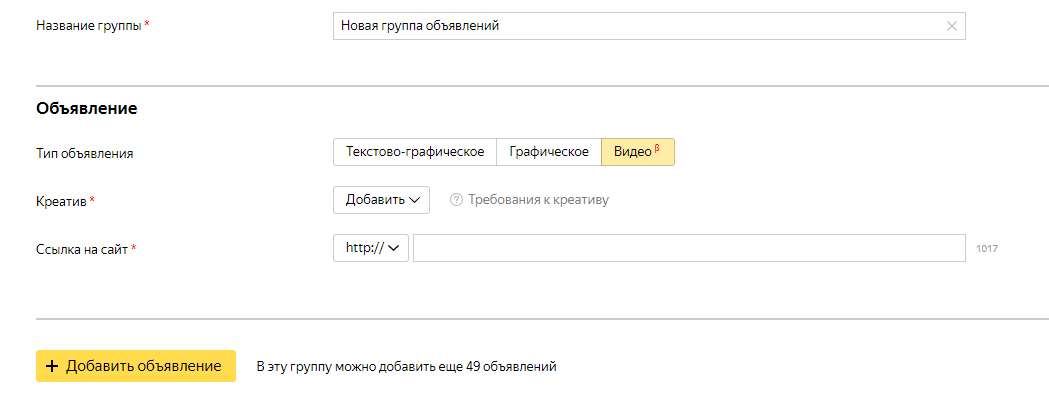Click the plus icon on the yellow button
1049x405 pixels.
53,366
